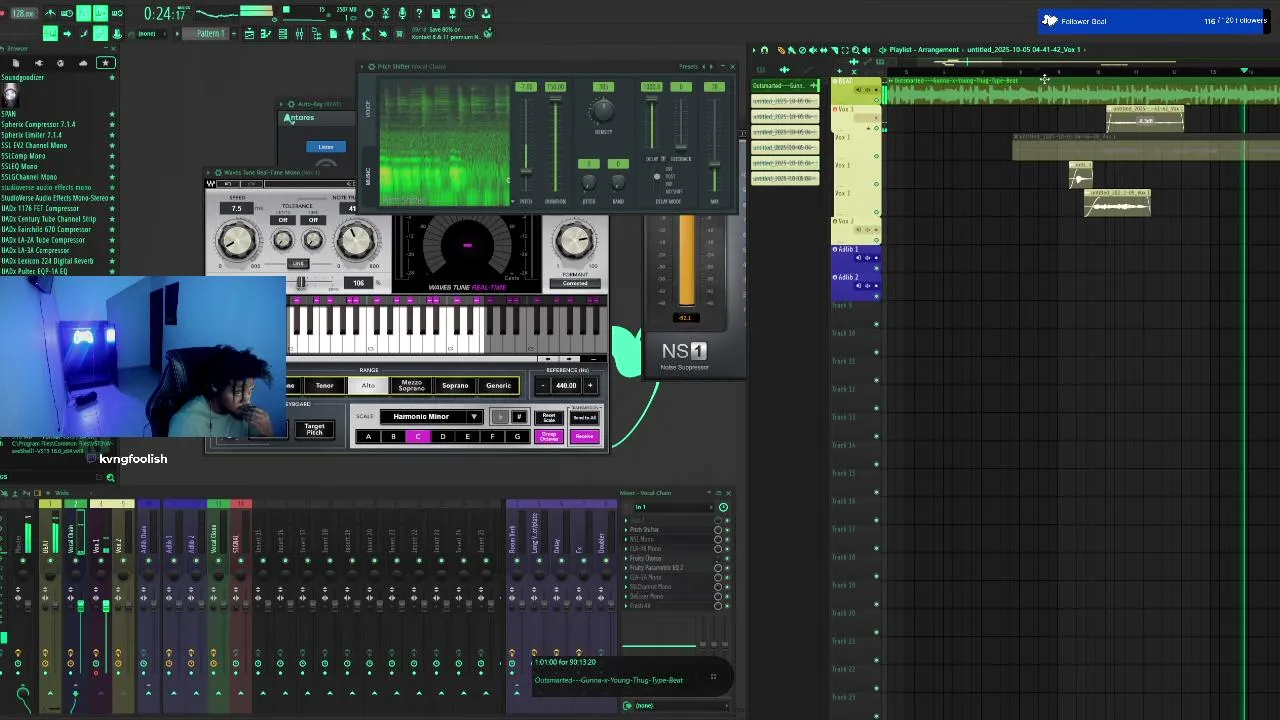Viewport: 1280px width, 720px height.
Task: Select the VOICE mode tab in Pitch Shifter
Action: (368, 109)
